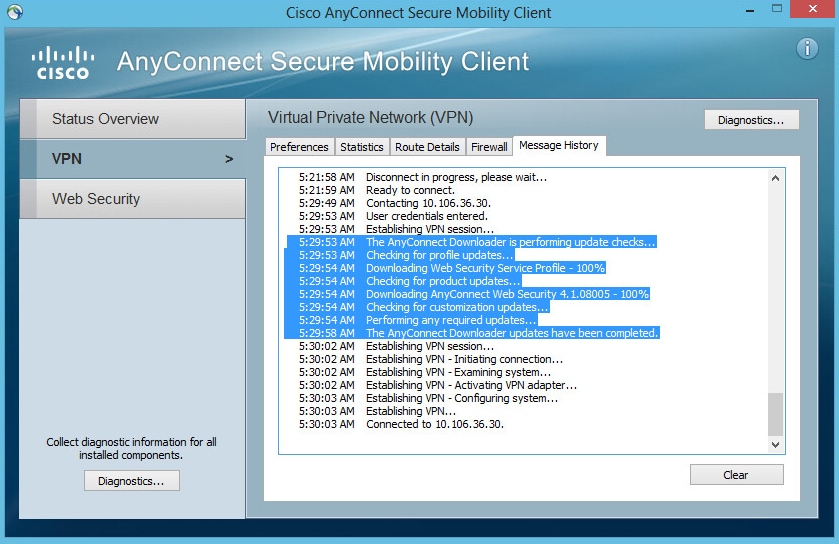Select the 5:30:02 AM 'Establishing VPN session...' line
The image size is (839, 544).
pyautogui.click(x=396, y=346)
